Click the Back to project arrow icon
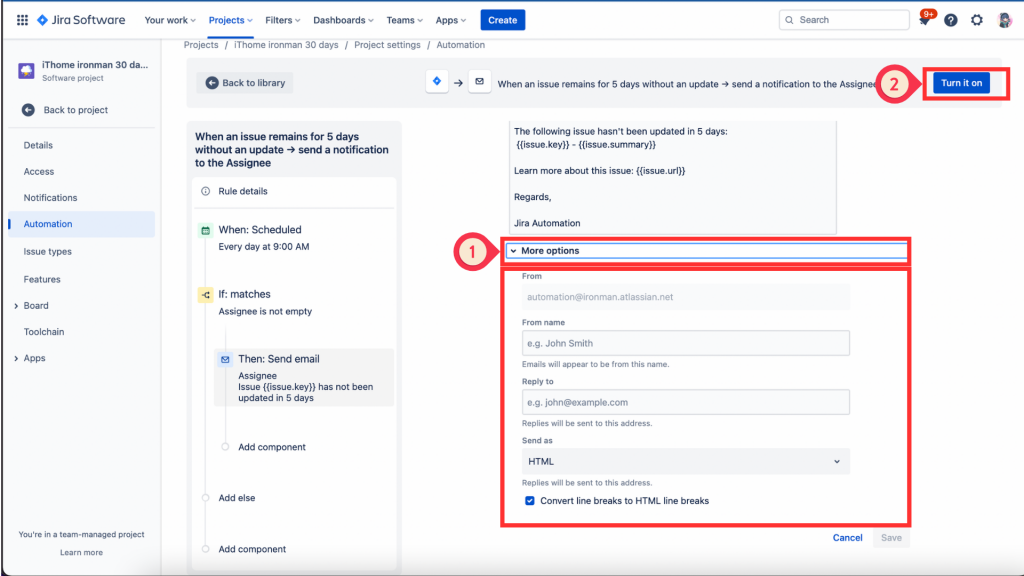The height and width of the screenshot is (576, 1024). [28, 110]
